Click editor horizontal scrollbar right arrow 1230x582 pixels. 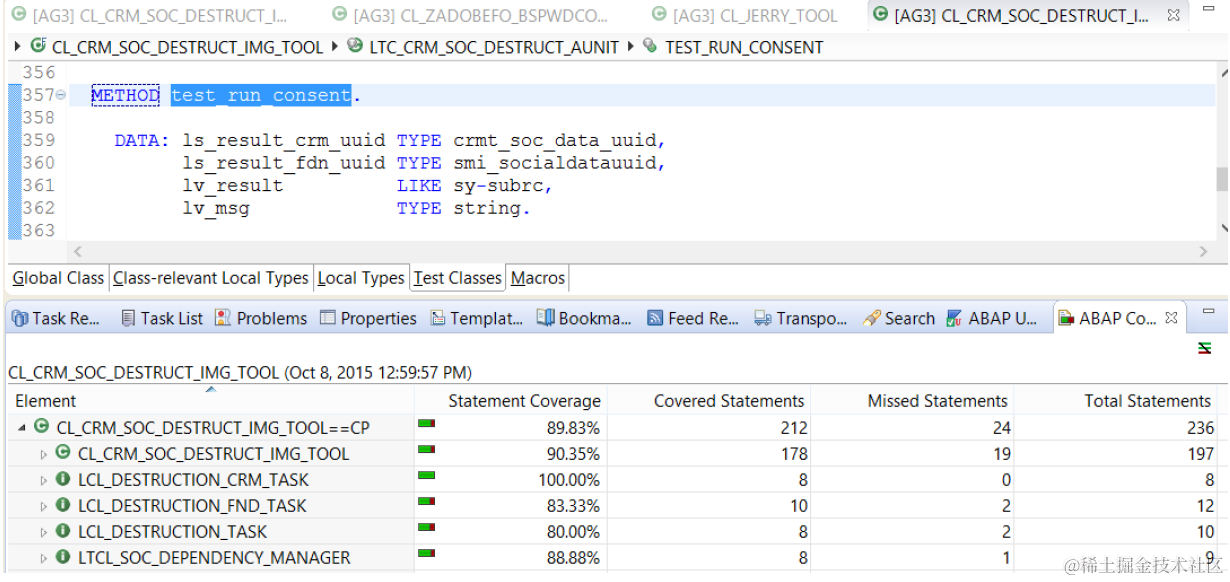click(x=1203, y=252)
